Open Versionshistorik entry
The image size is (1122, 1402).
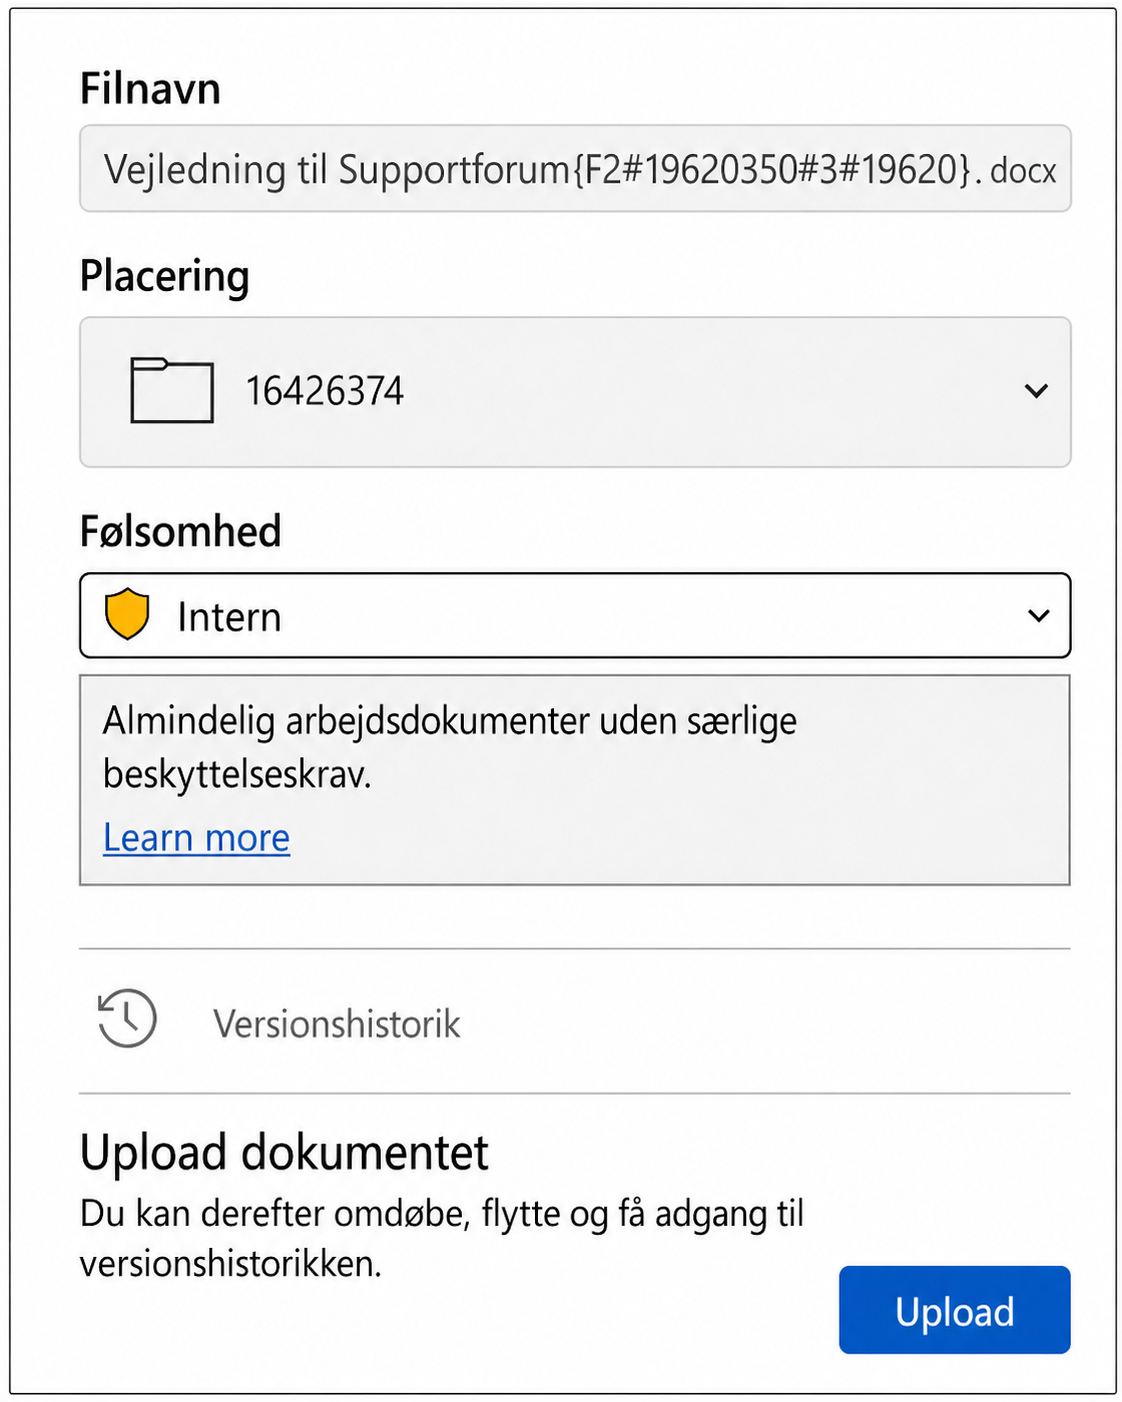[x=575, y=1021]
